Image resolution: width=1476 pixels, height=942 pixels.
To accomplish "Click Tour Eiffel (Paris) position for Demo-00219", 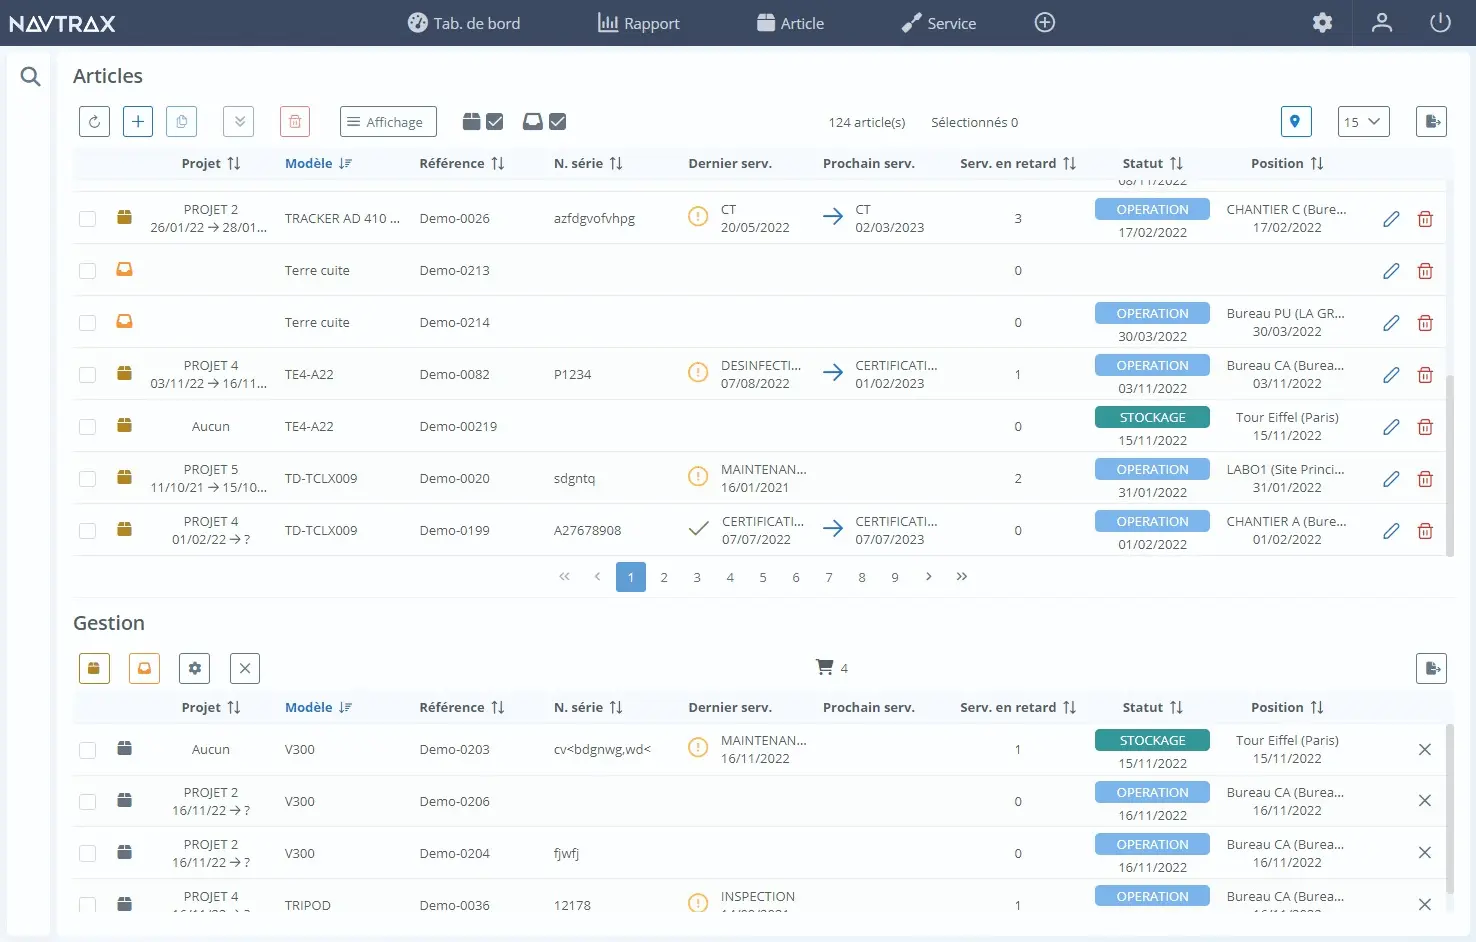I will click(1287, 417).
